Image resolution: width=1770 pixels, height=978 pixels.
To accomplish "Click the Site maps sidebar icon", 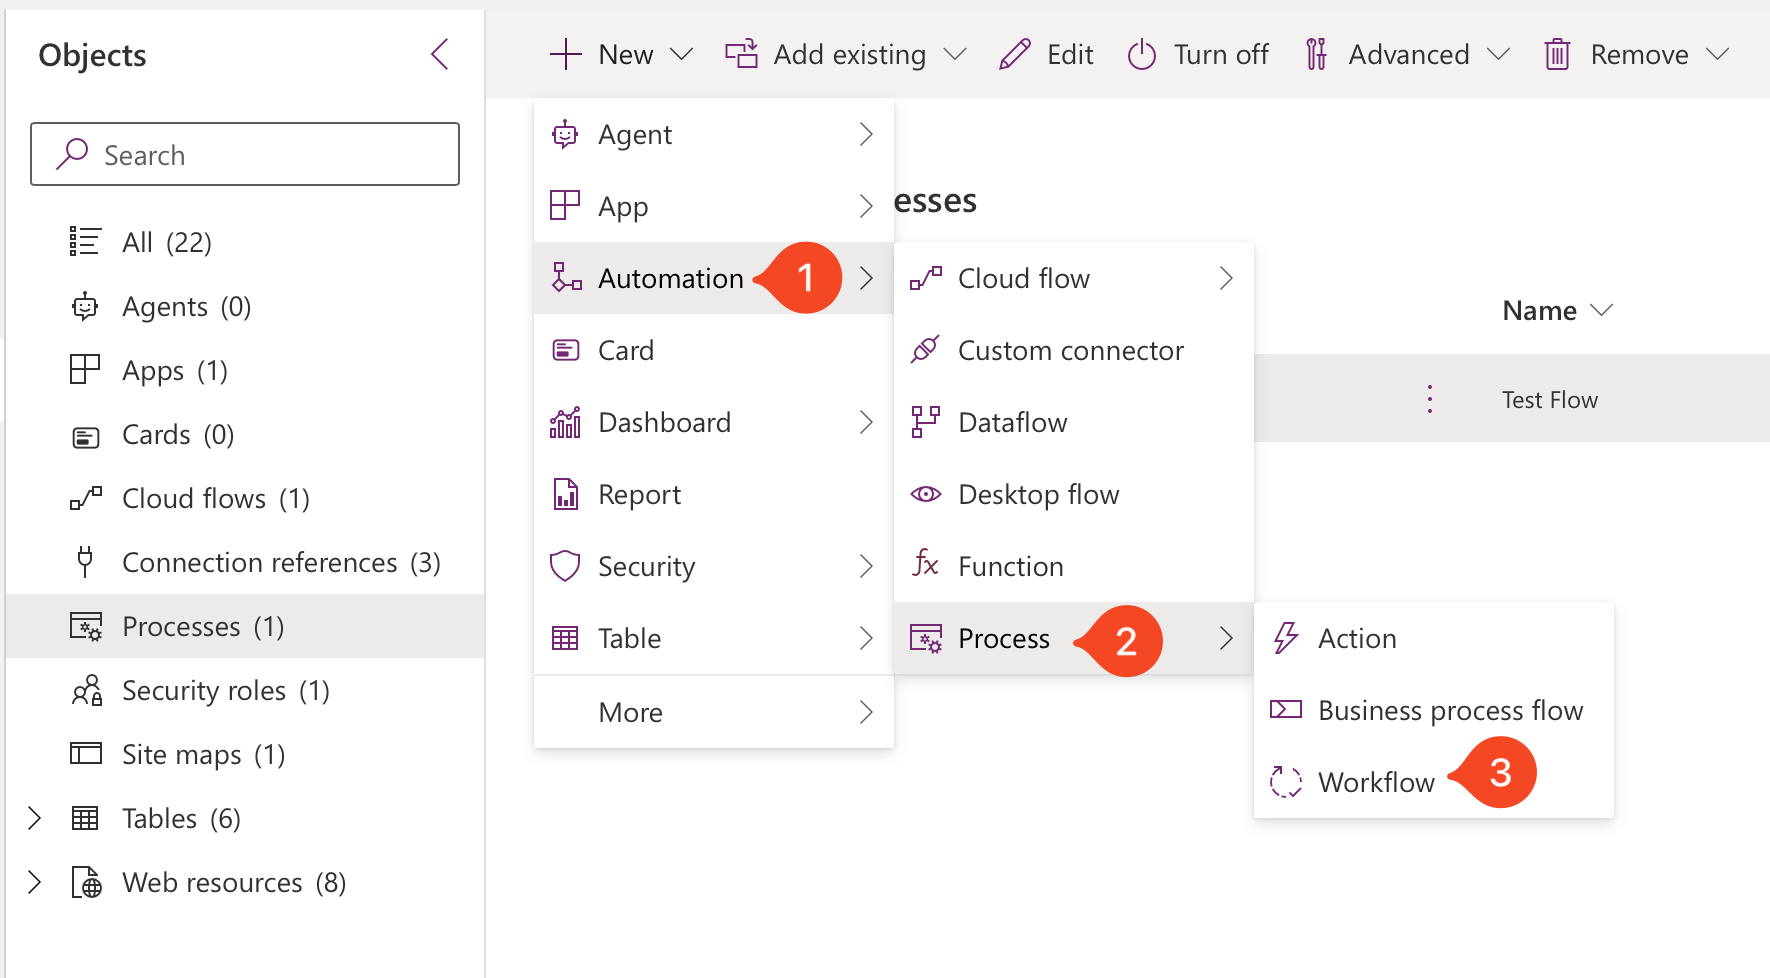I will 86,753.
